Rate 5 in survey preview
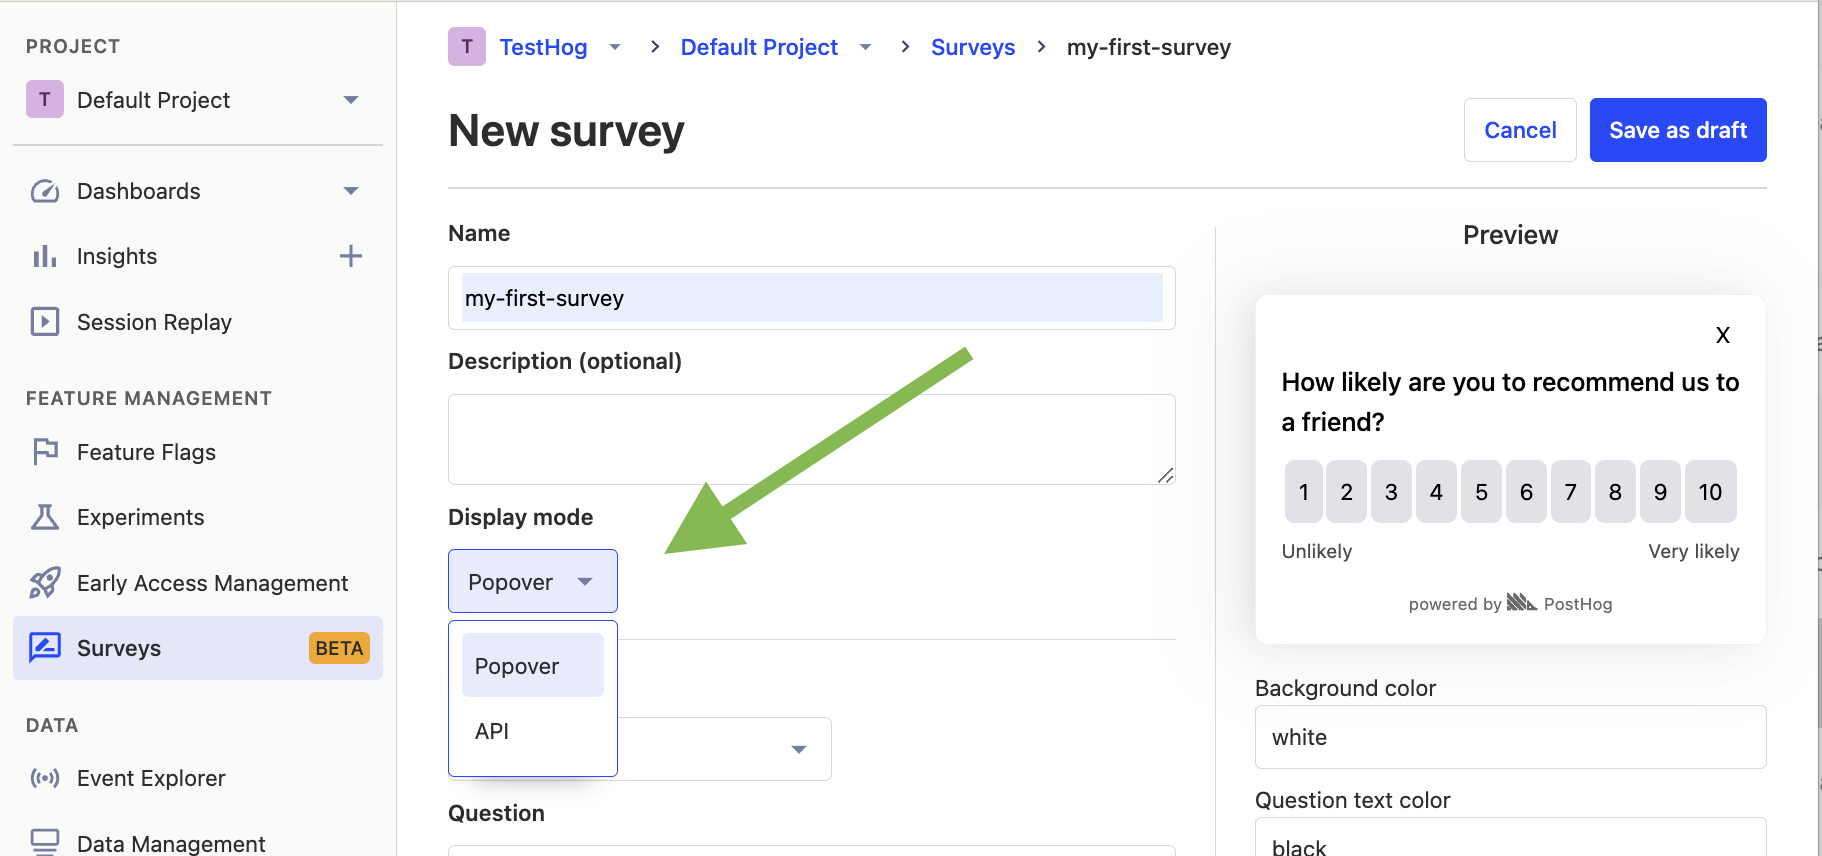 tap(1481, 491)
